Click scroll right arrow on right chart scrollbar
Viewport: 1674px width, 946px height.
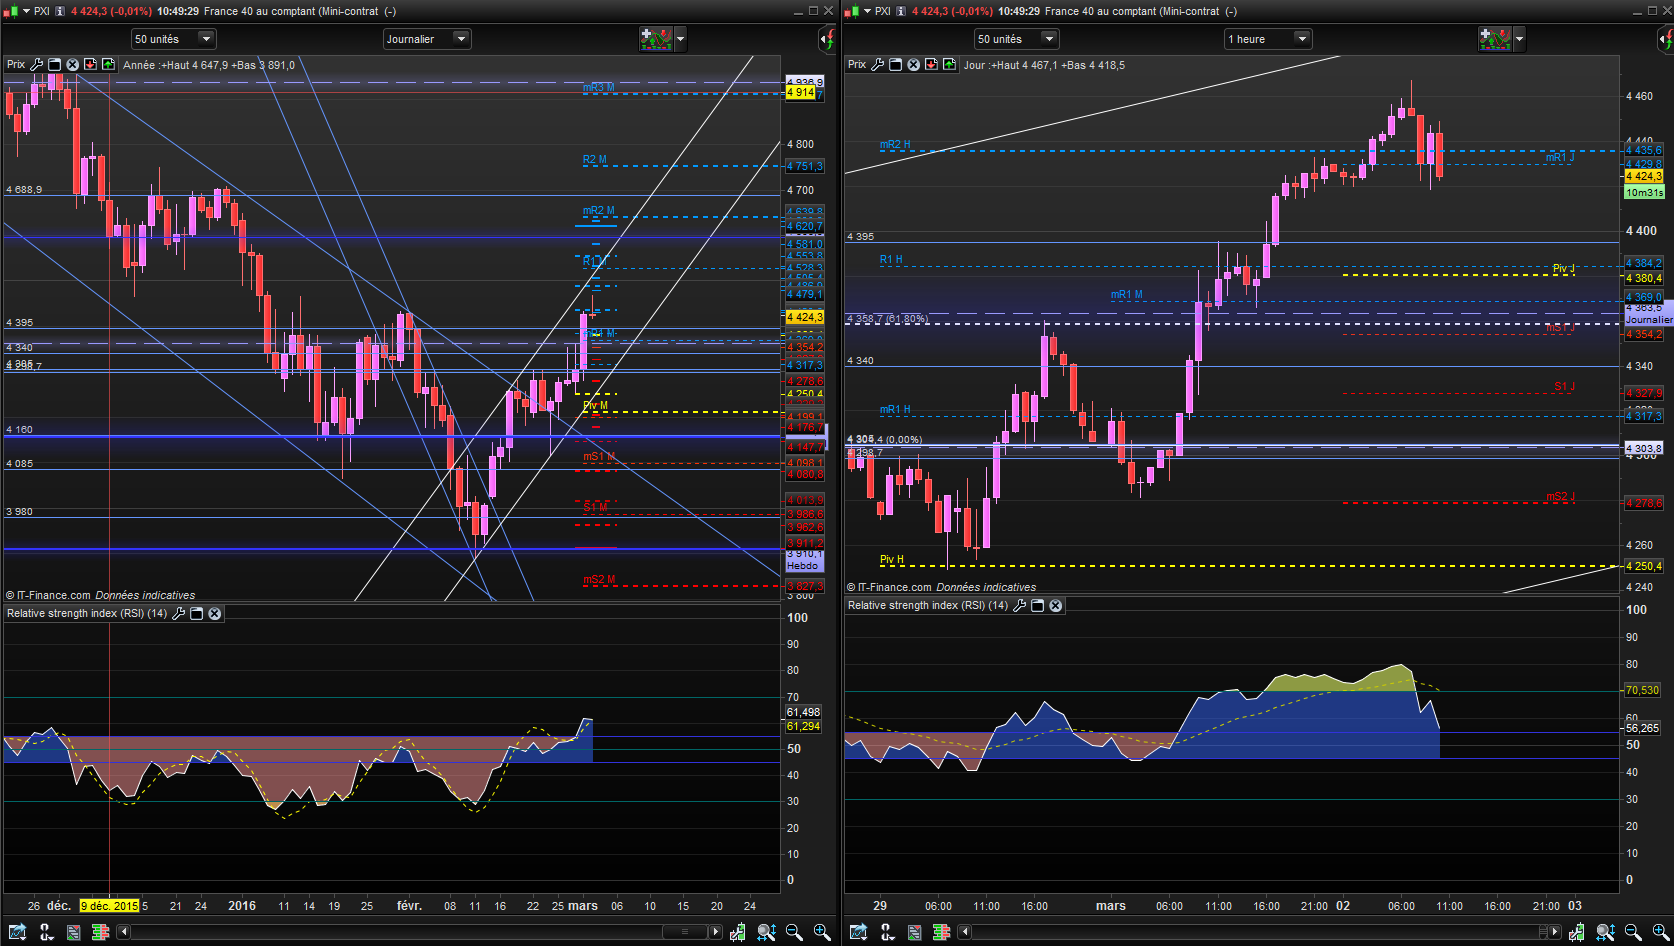click(1554, 932)
